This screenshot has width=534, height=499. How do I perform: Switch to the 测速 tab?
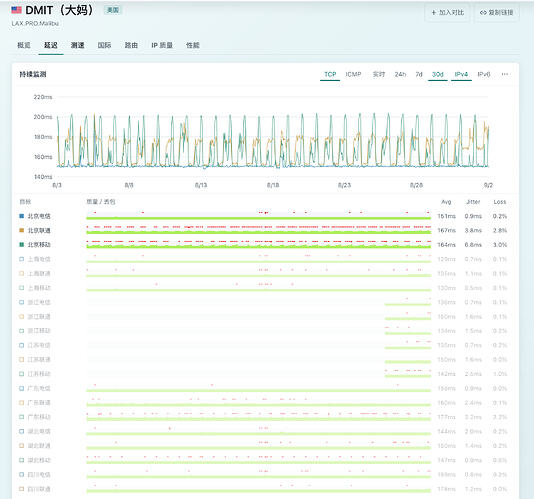click(77, 45)
